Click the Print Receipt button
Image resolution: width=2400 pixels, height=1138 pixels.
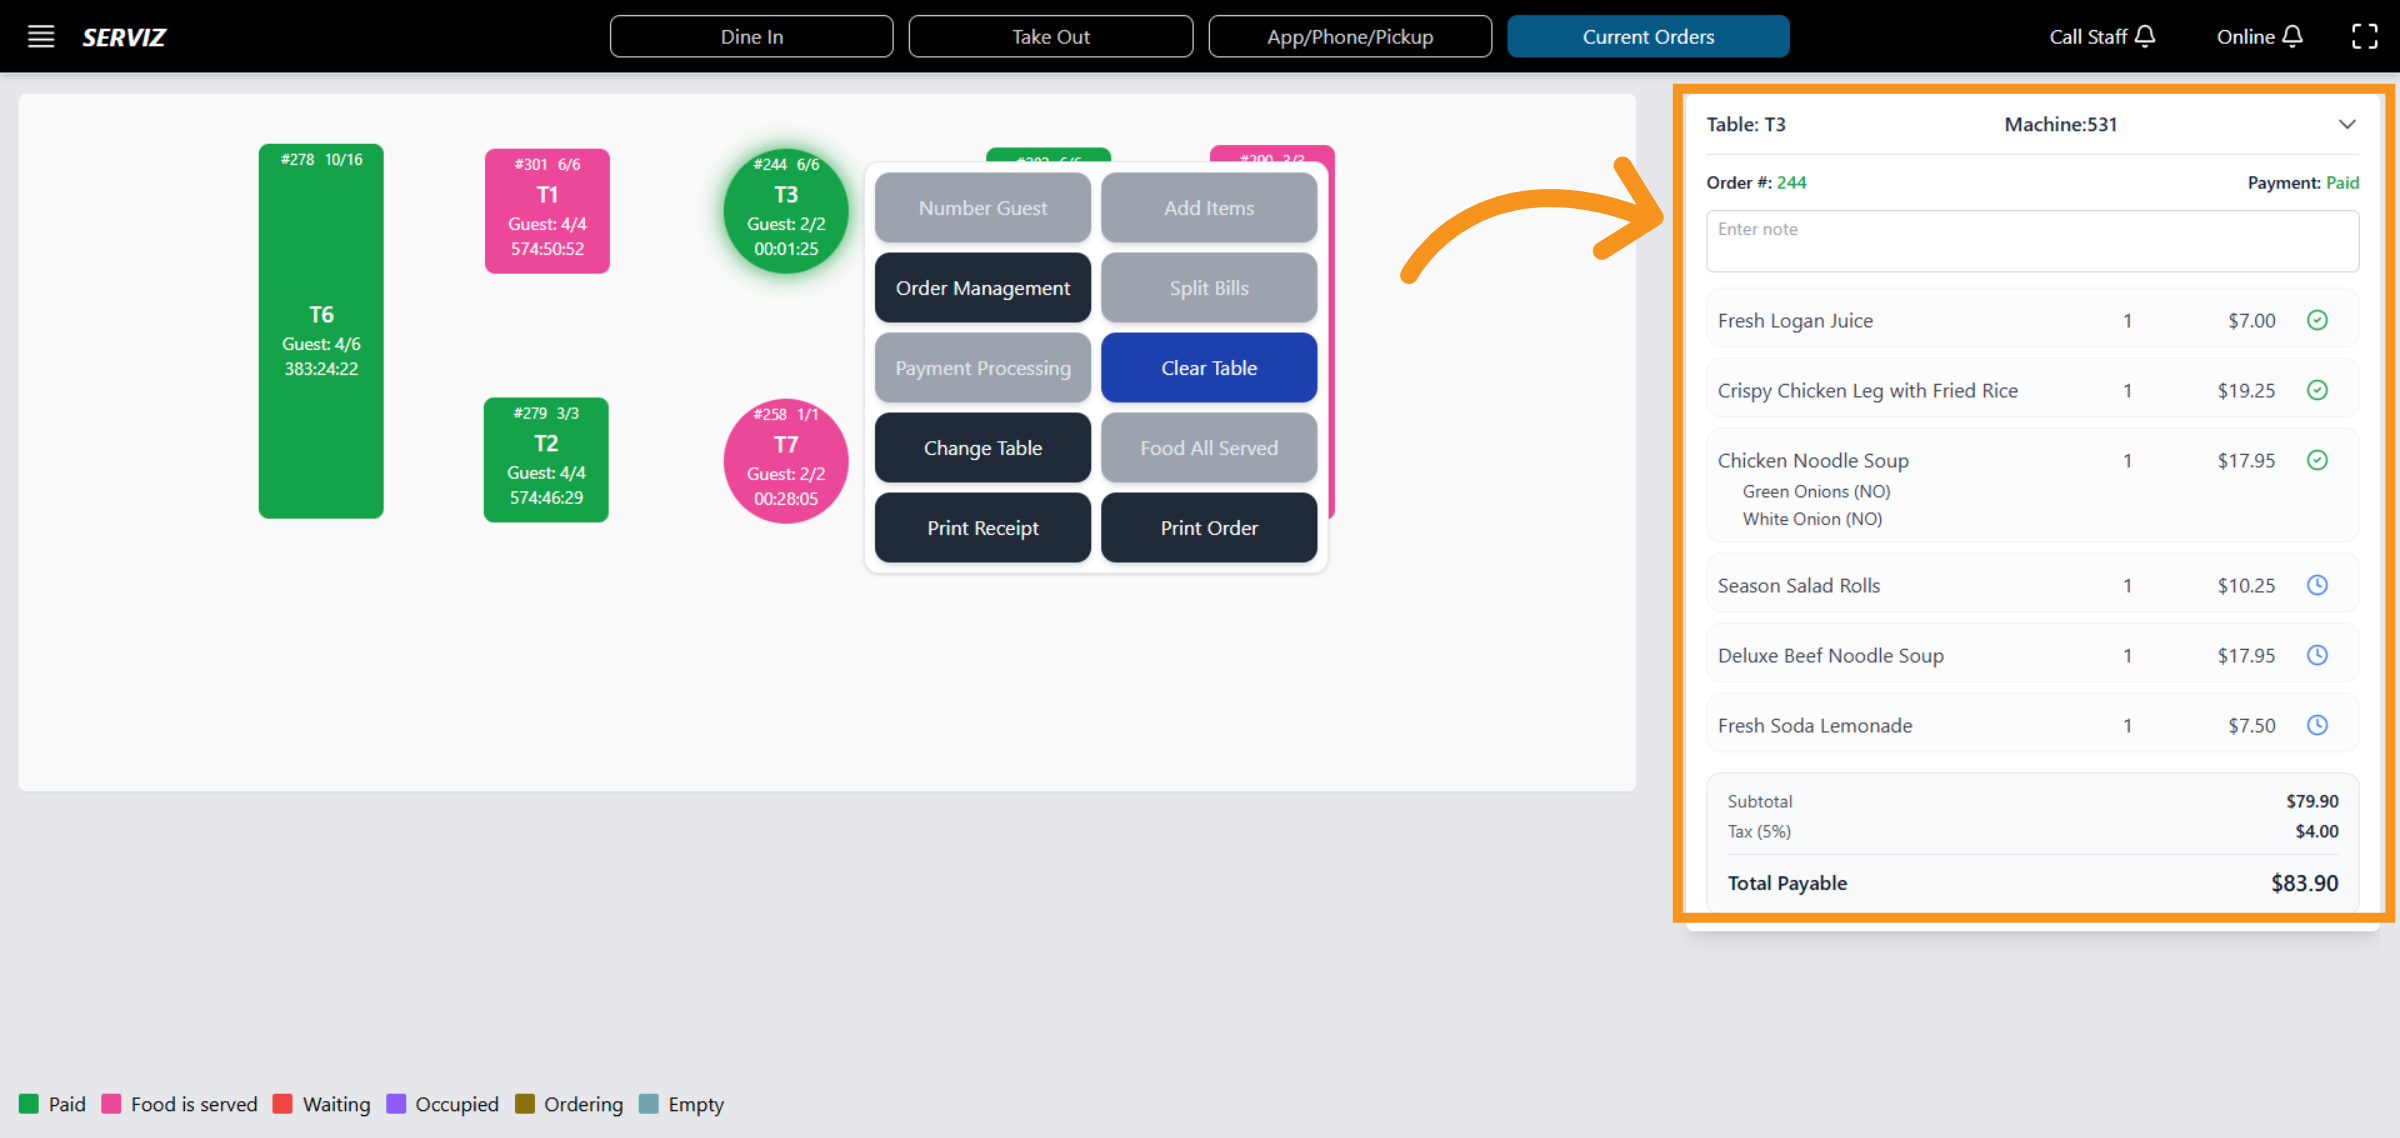click(x=982, y=527)
